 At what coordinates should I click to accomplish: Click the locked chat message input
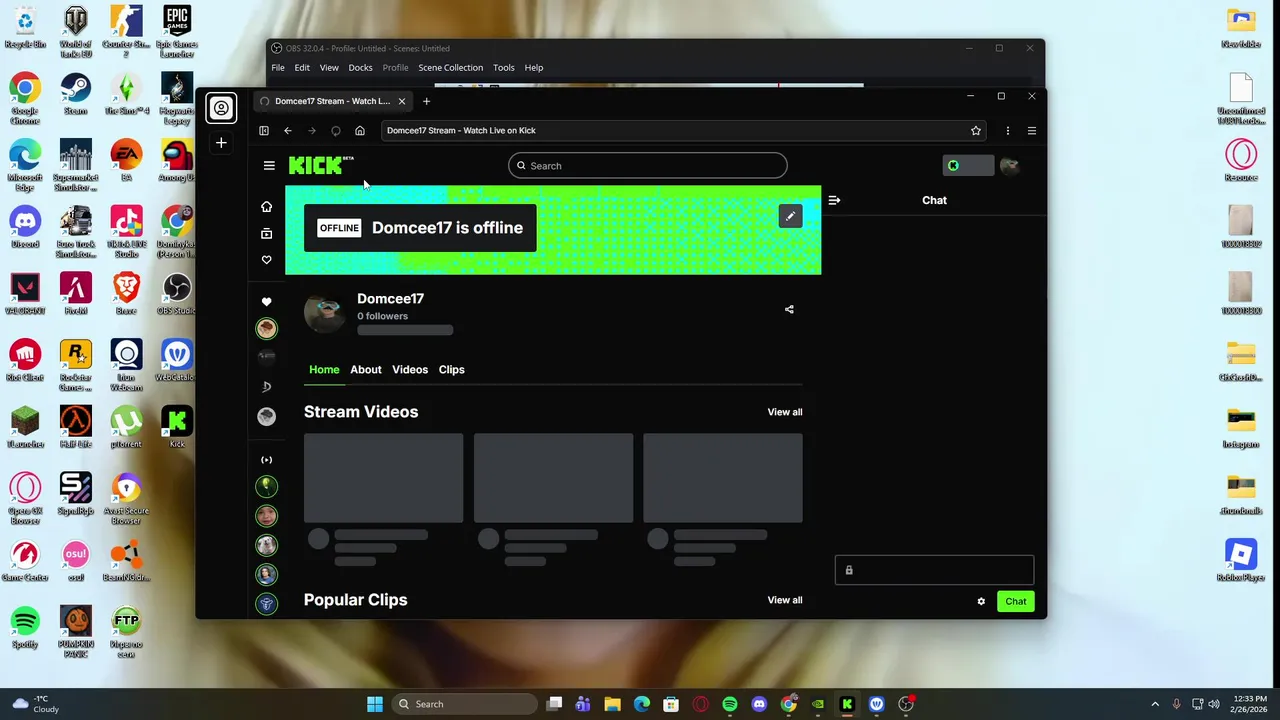934,570
